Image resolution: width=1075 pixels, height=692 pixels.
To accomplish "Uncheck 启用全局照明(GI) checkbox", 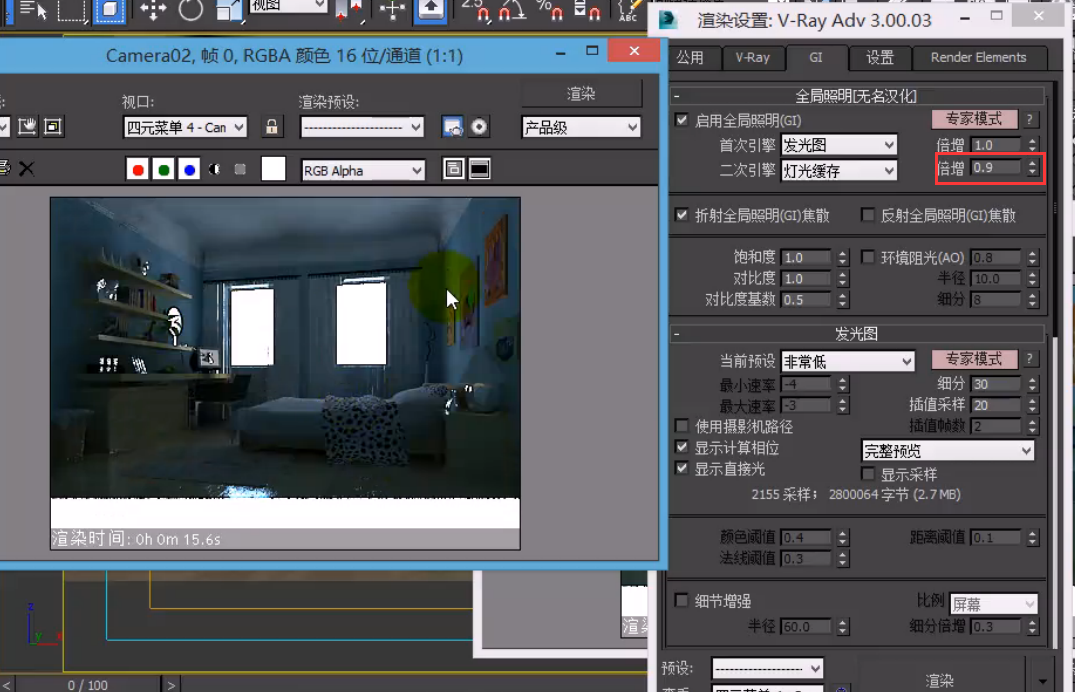I will pyautogui.click(x=681, y=120).
